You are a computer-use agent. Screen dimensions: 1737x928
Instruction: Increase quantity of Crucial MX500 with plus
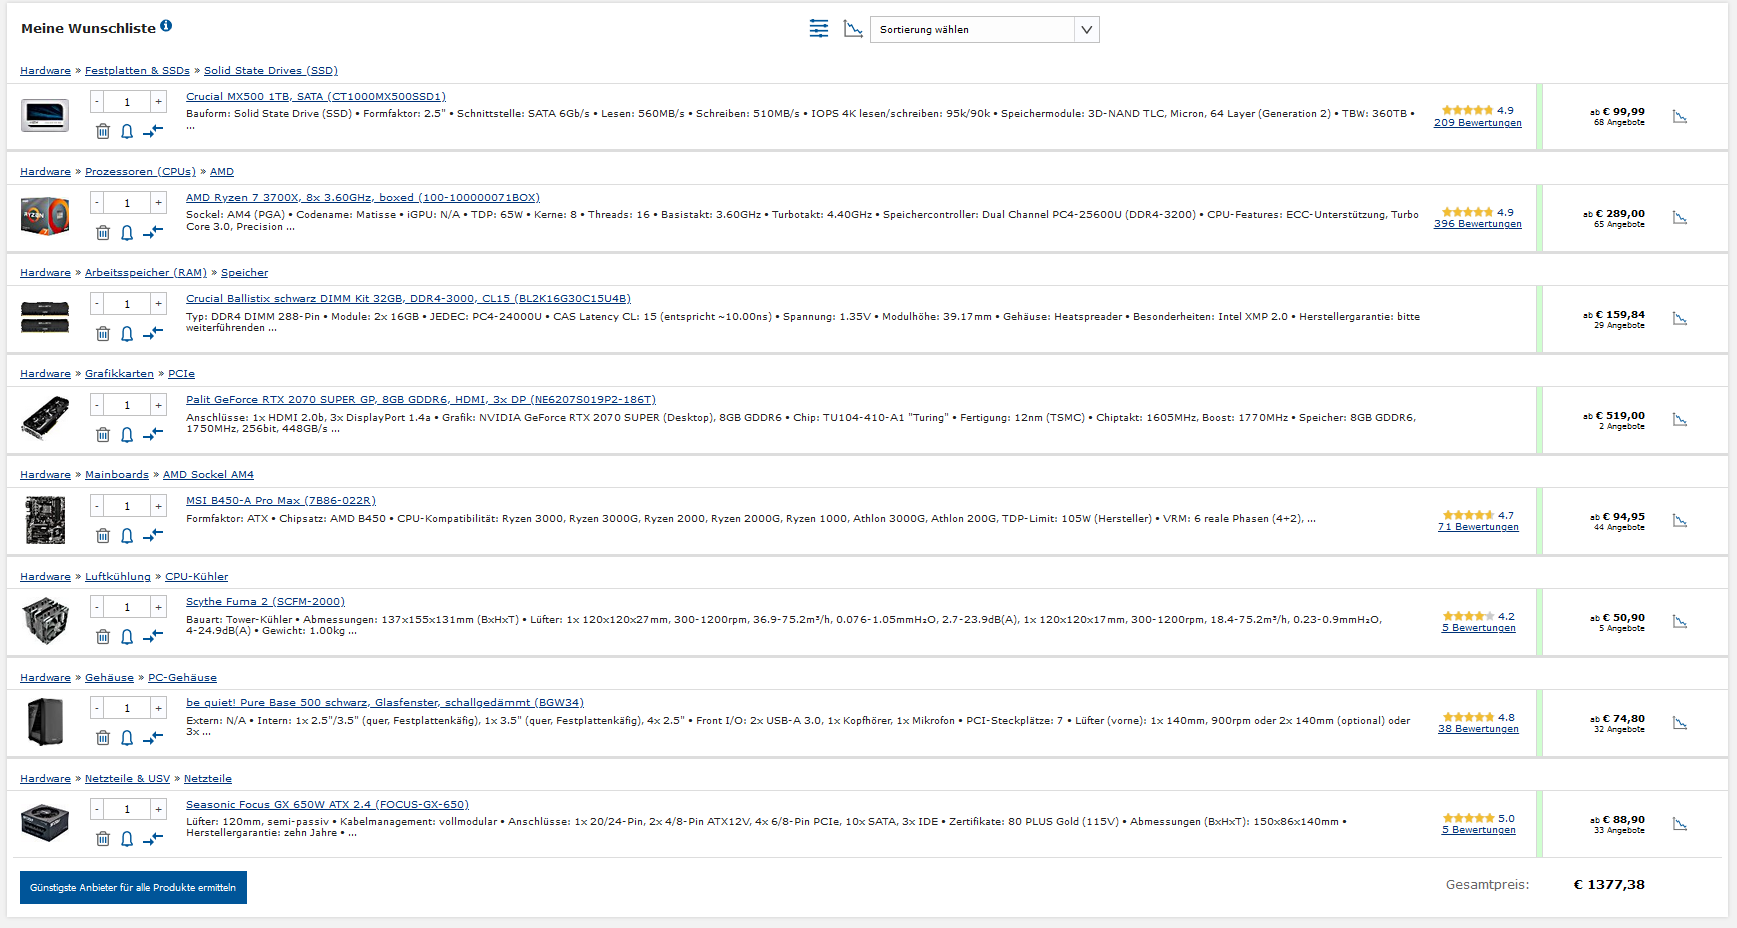click(158, 102)
